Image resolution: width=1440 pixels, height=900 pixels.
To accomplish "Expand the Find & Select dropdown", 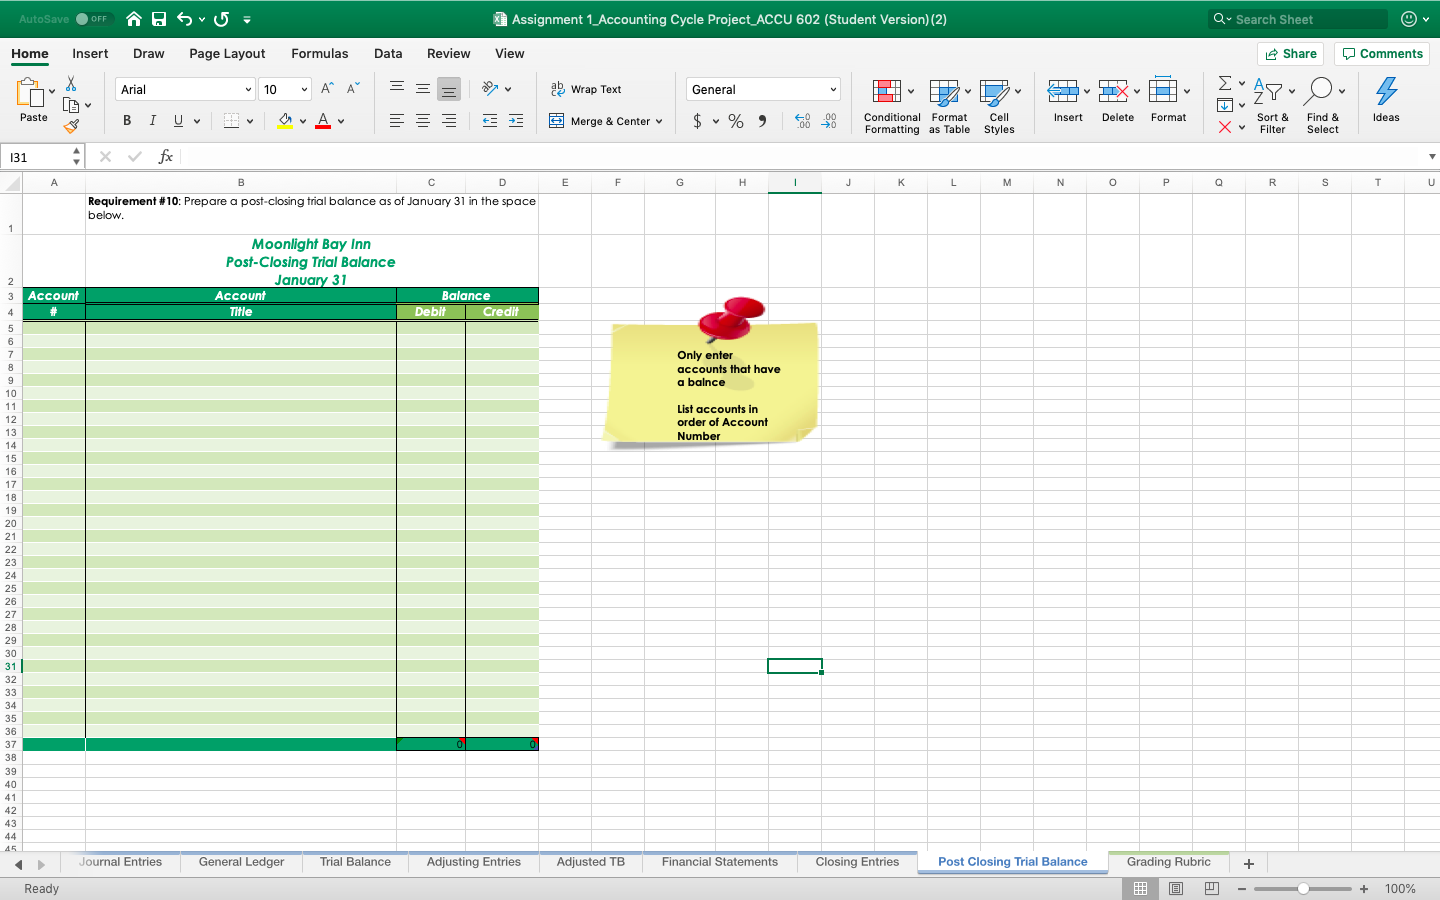I will [x=1341, y=91].
